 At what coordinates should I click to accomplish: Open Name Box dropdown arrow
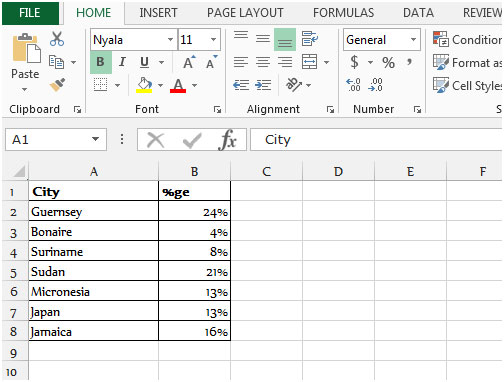coord(96,139)
